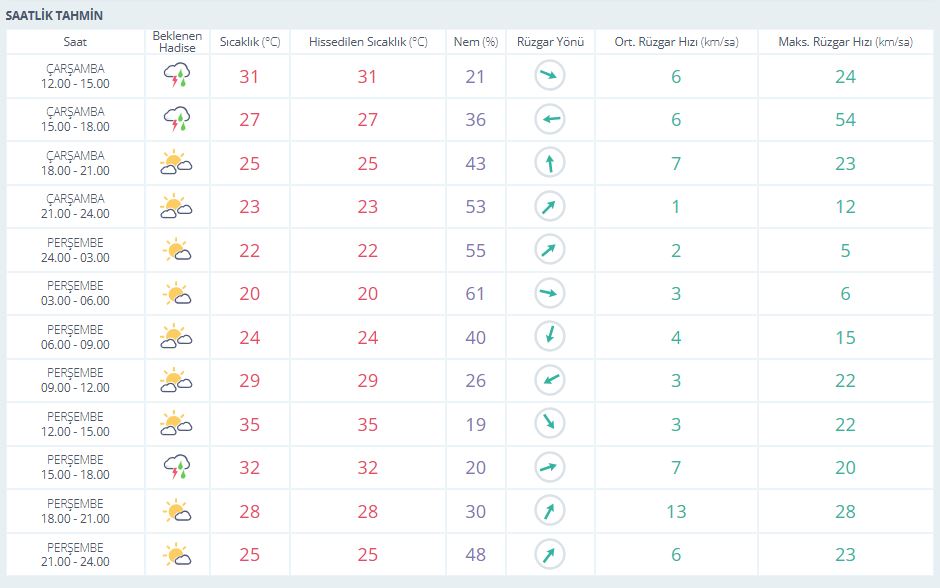Image resolution: width=940 pixels, height=588 pixels.
Task: Click wind arrow for Perşembe 09.00 - 12.00
Action: tap(550, 380)
